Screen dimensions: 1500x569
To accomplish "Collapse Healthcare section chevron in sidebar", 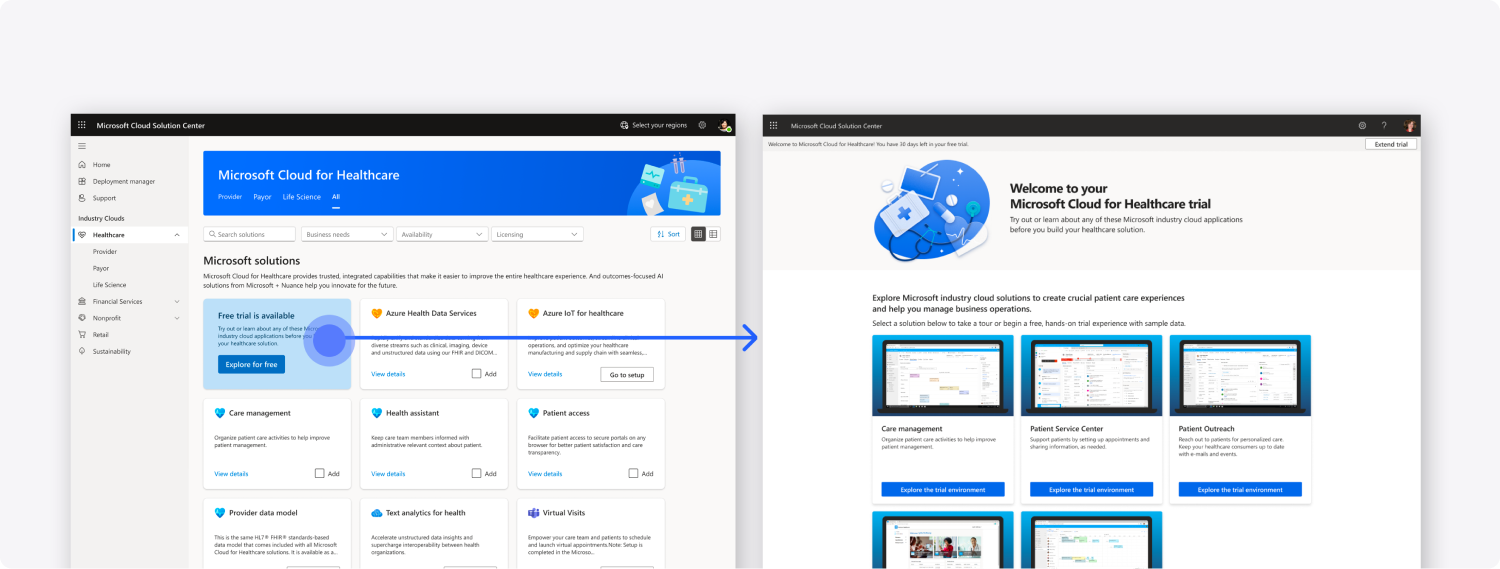I will pyautogui.click(x=177, y=234).
